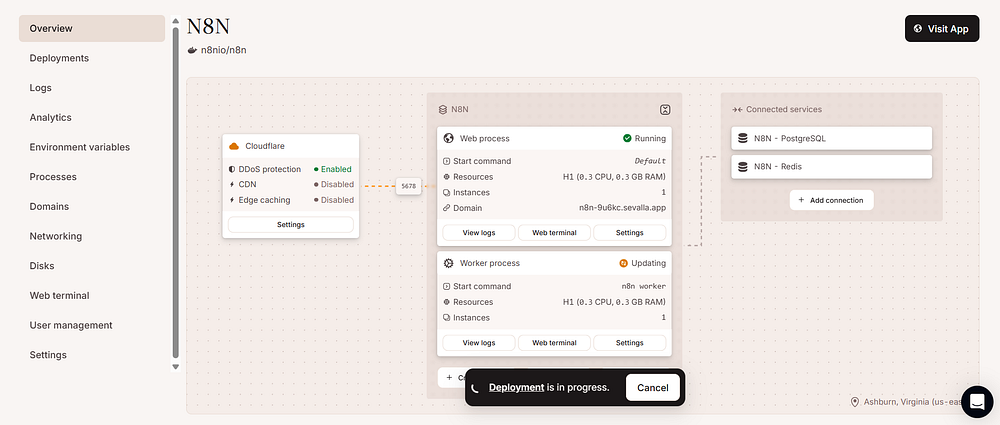Open the chat support bubble icon
This screenshot has width=1000, height=425.
click(x=976, y=401)
